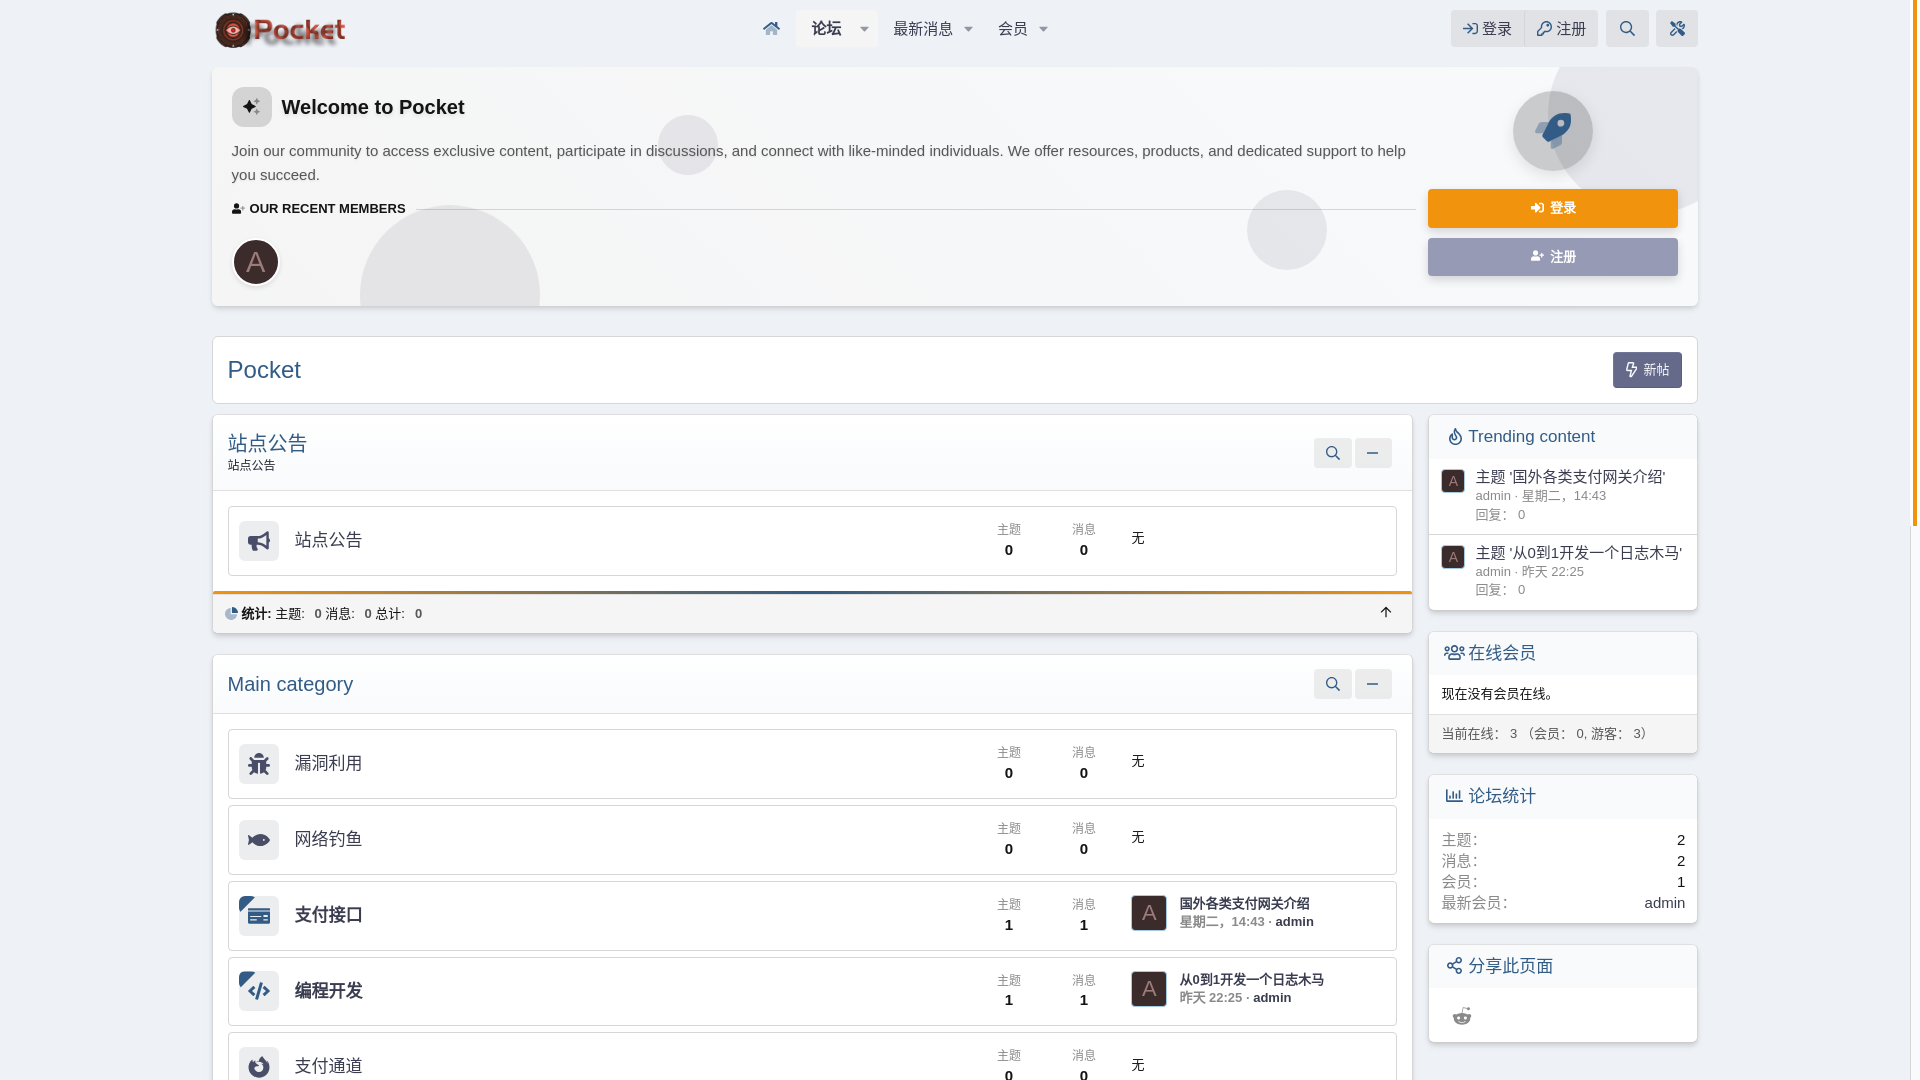Click avatar for second trending item

click(1453, 557)
